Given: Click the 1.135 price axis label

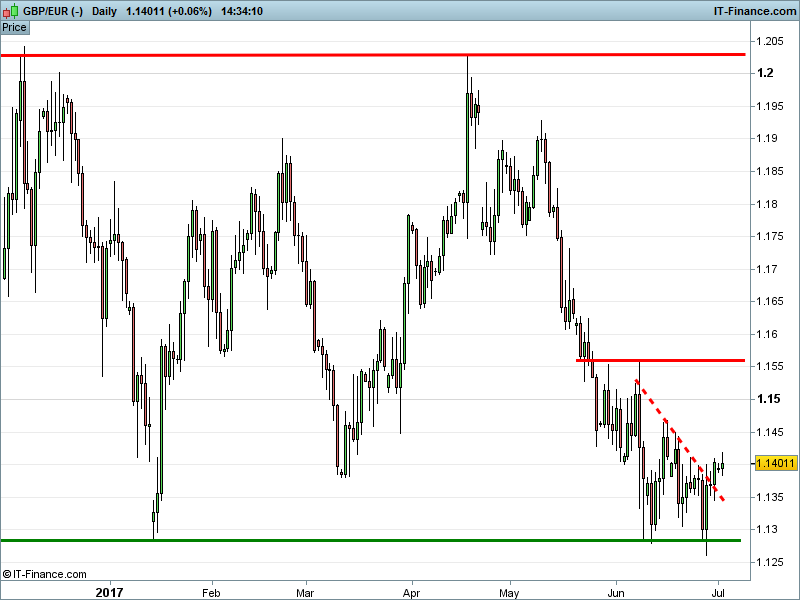Looking at the screenshot, I should (769, 497).
